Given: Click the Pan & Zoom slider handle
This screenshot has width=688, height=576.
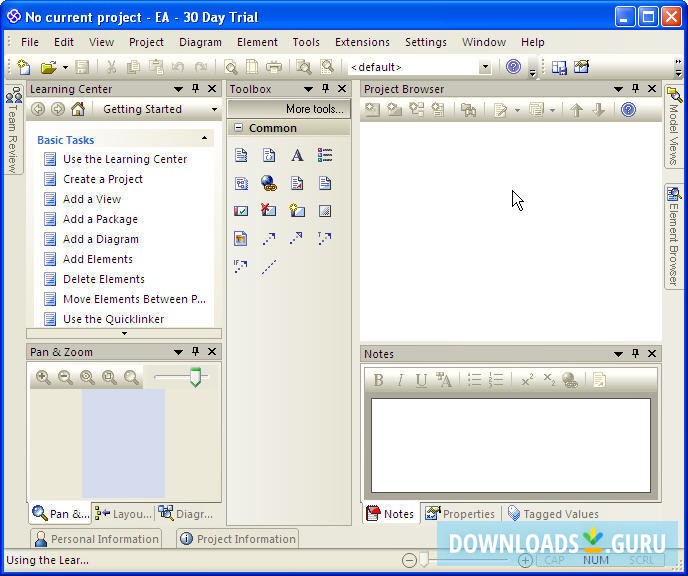Looking at the screenshot, I should tap(195, 377).
